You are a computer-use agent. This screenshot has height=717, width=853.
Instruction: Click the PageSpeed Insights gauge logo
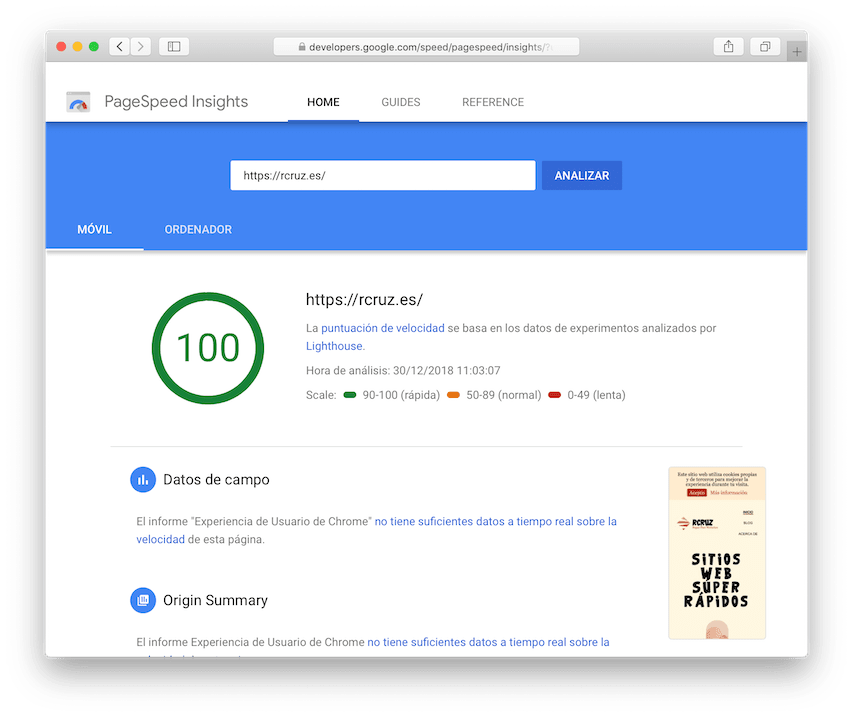coord(78,102)
